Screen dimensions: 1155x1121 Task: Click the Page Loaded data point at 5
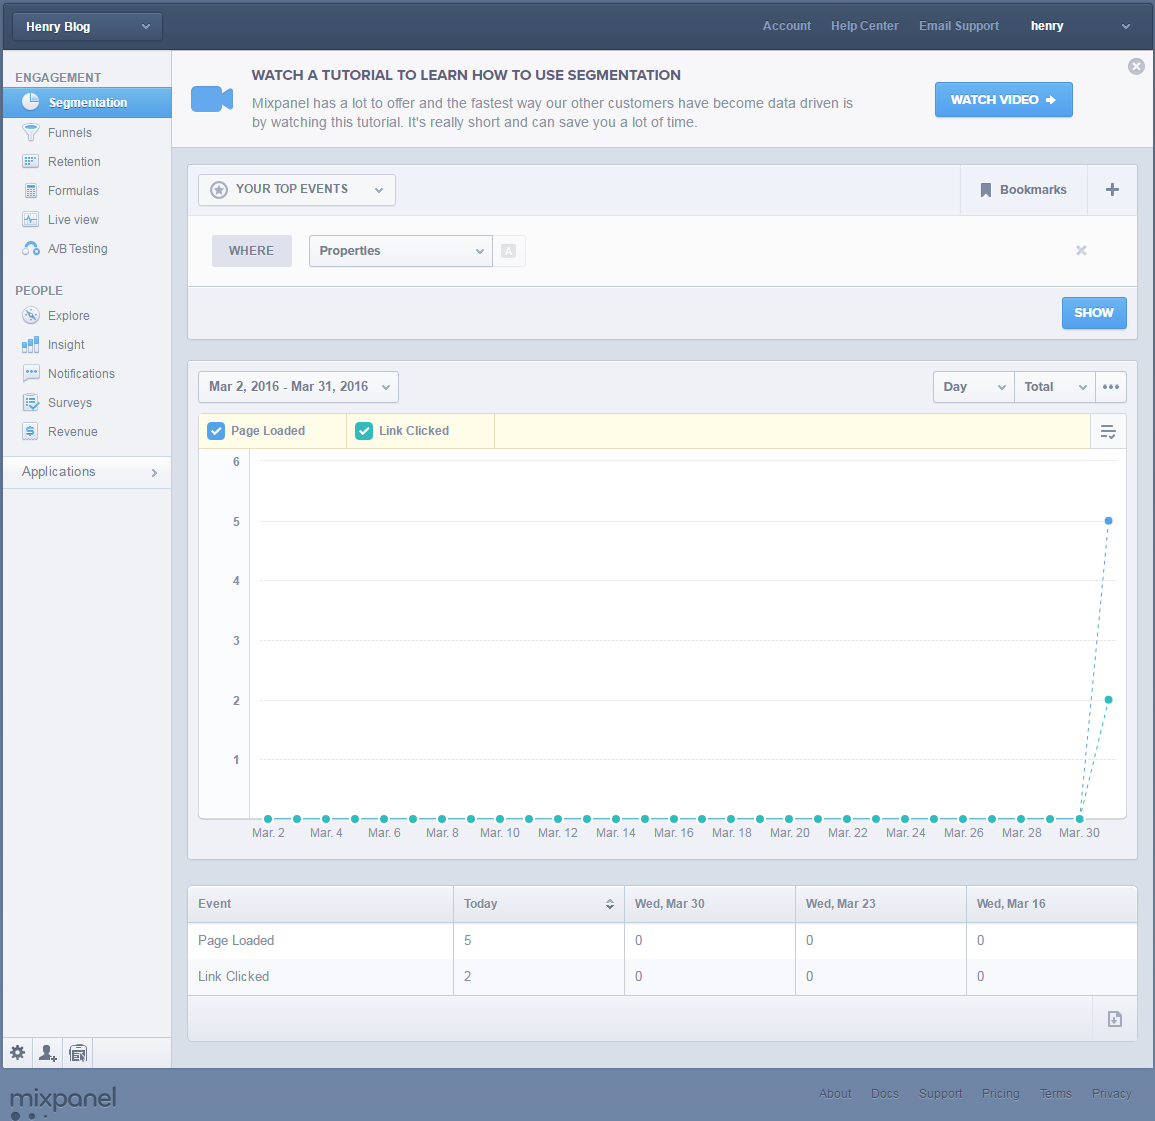[x=1108, y=521]
